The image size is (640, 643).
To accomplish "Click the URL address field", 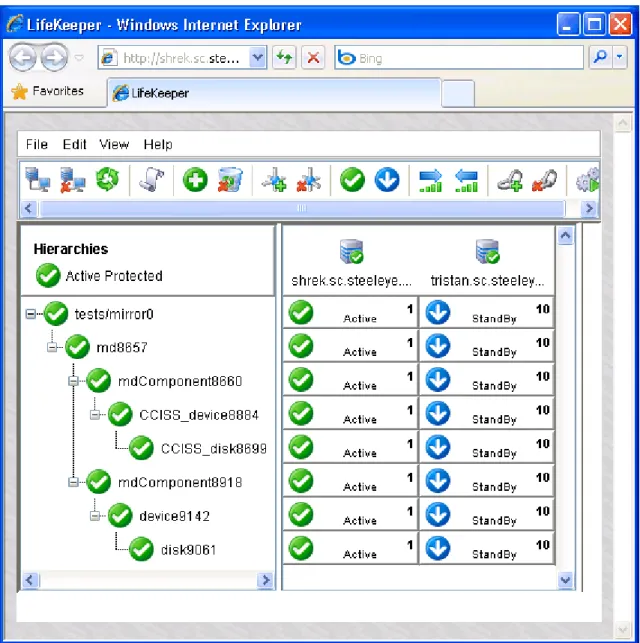I will coord(183,58).
